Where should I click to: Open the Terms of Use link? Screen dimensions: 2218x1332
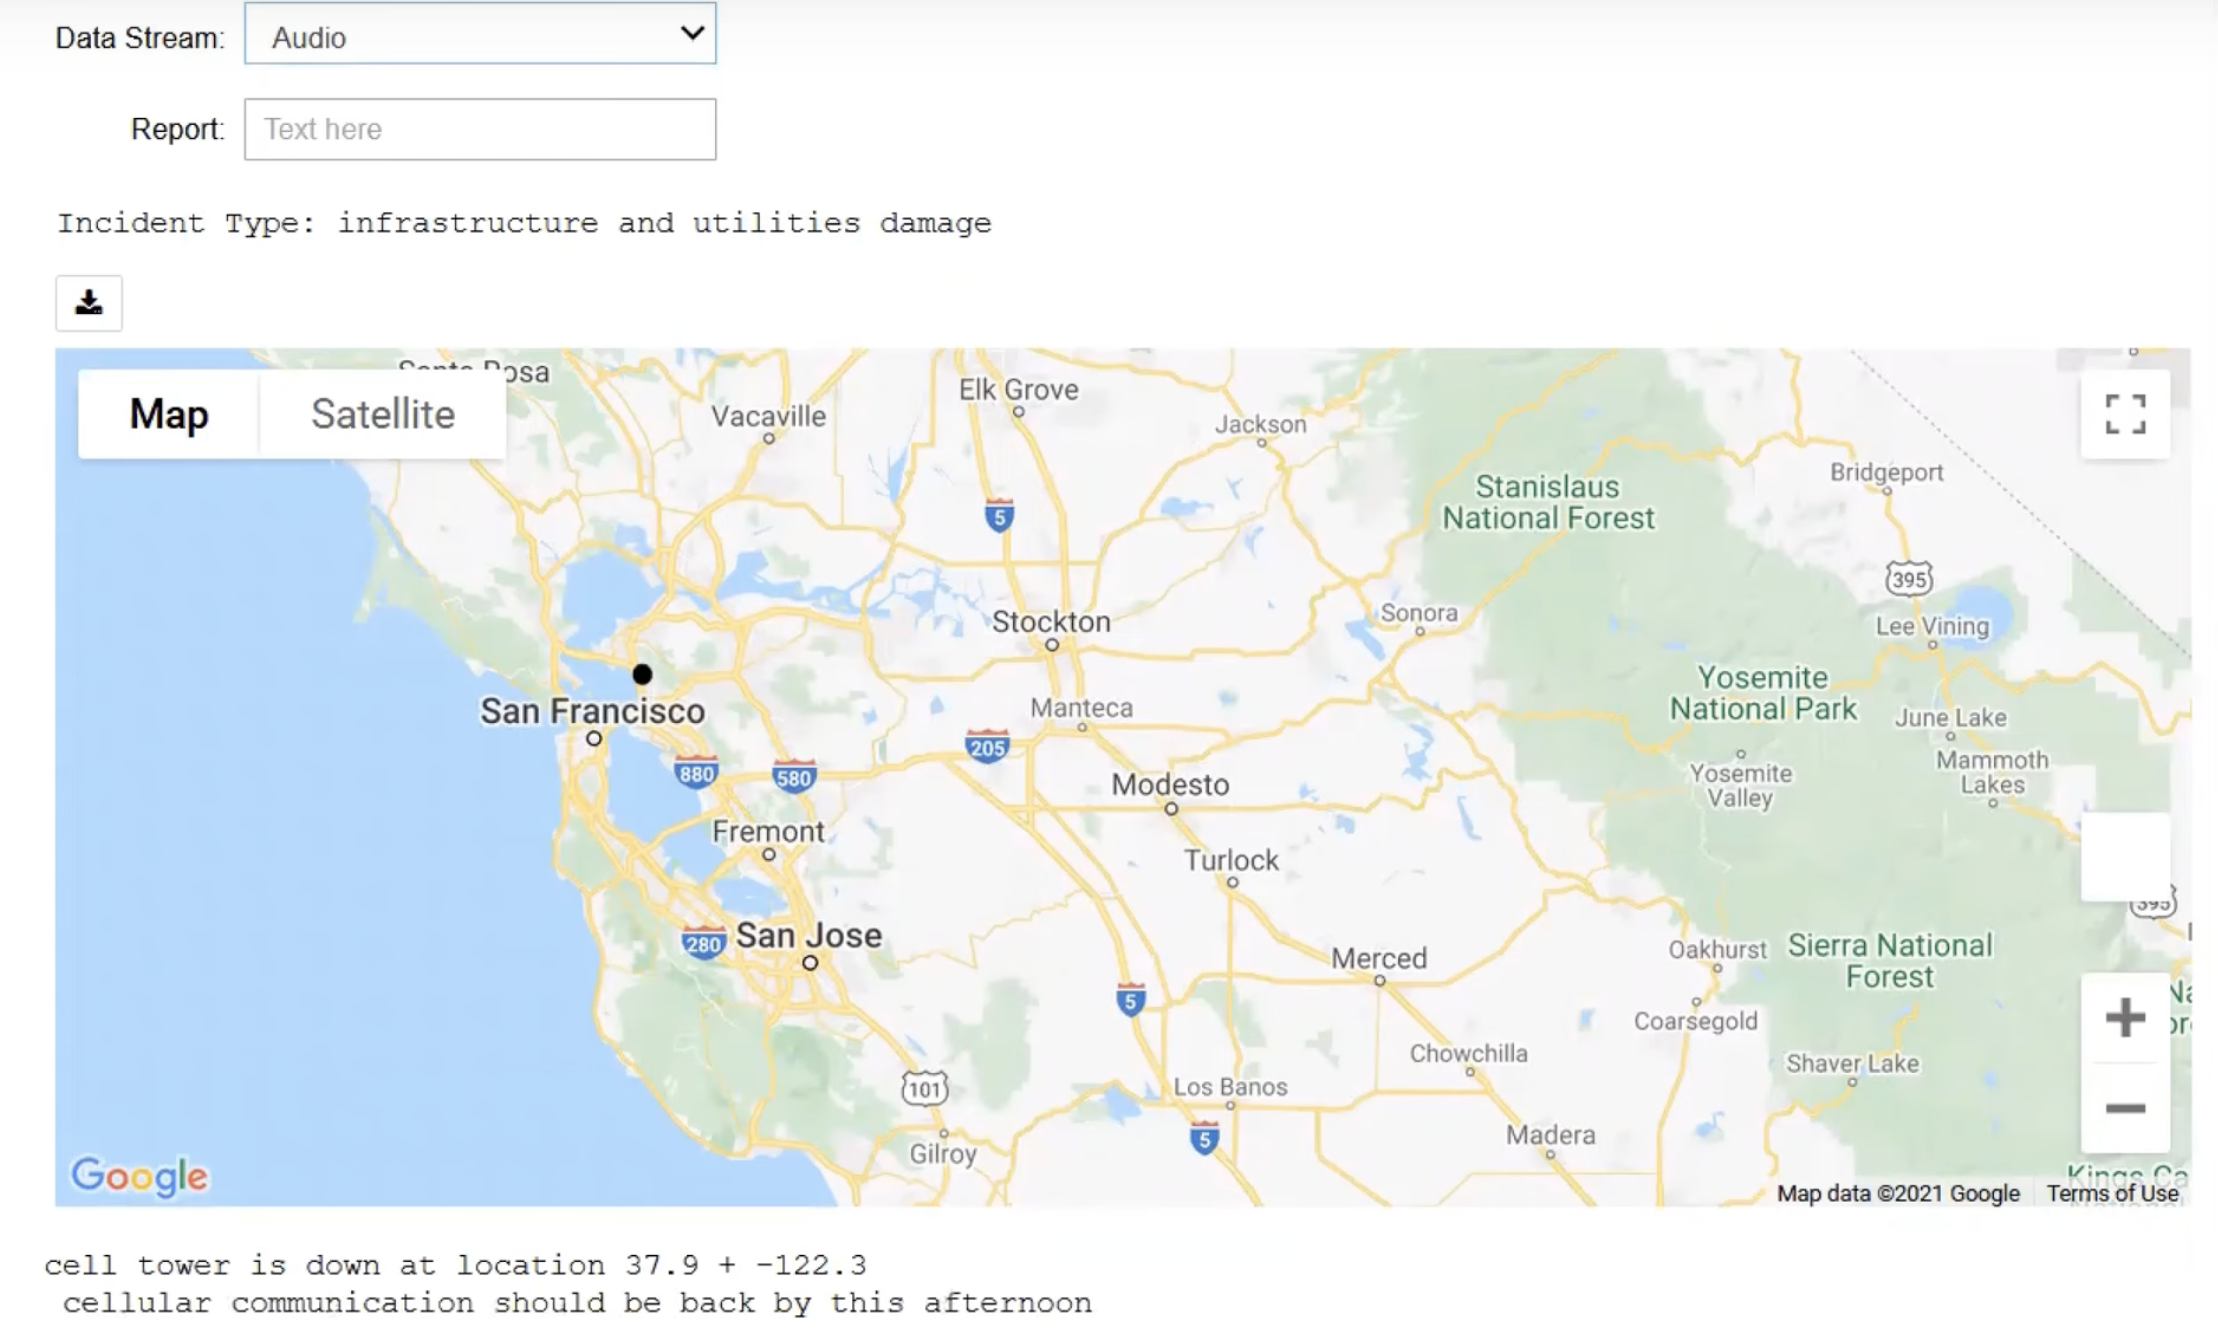(2112, 1193)
